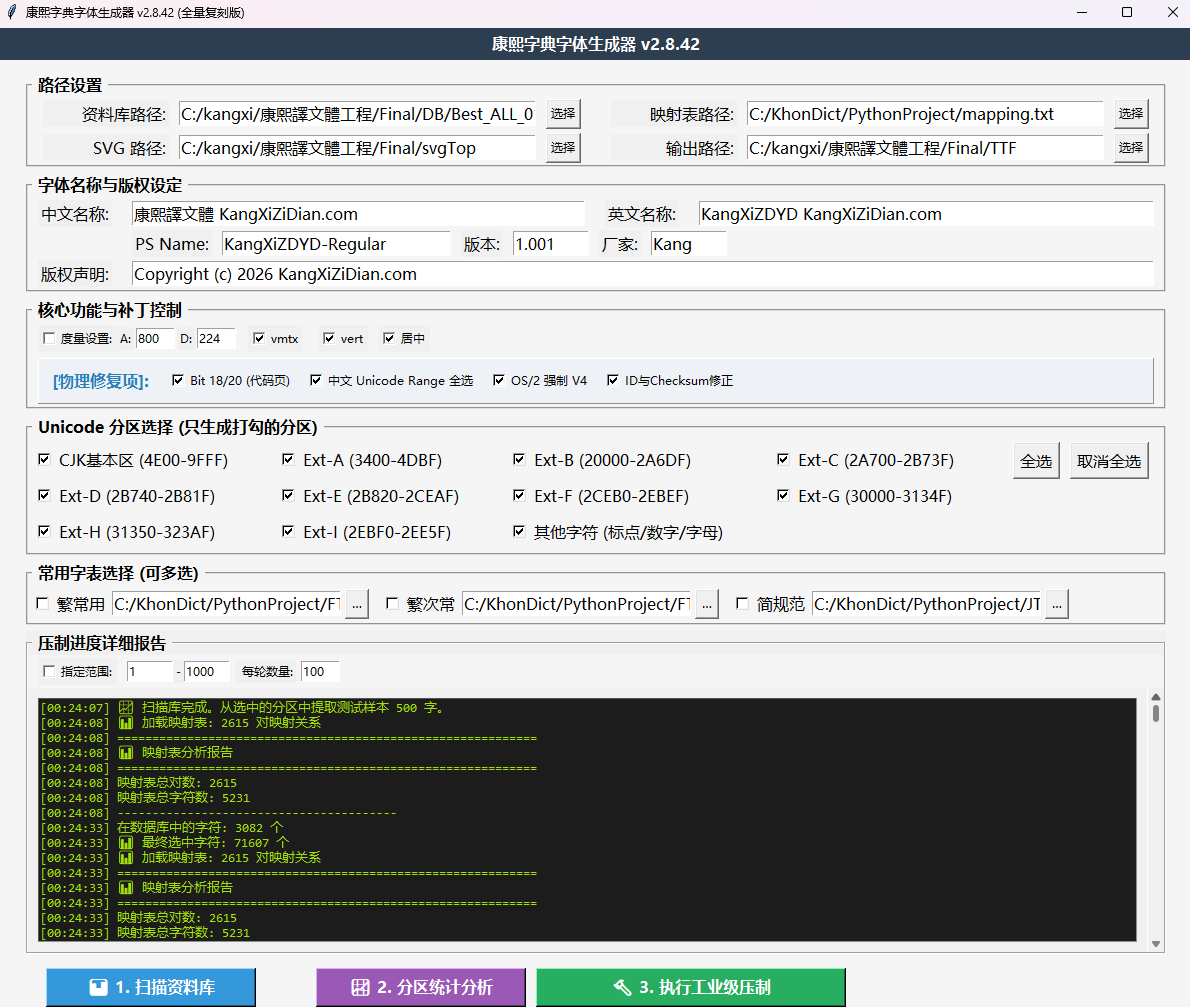Run the industrial-grade compile button

[691, 987]
